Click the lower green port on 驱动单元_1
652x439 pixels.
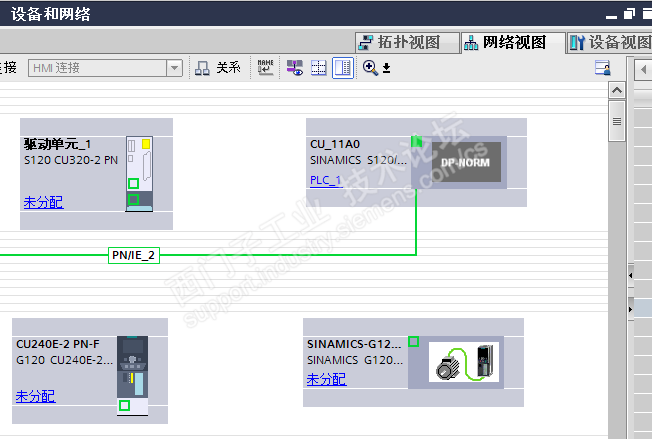pos(133,200)
